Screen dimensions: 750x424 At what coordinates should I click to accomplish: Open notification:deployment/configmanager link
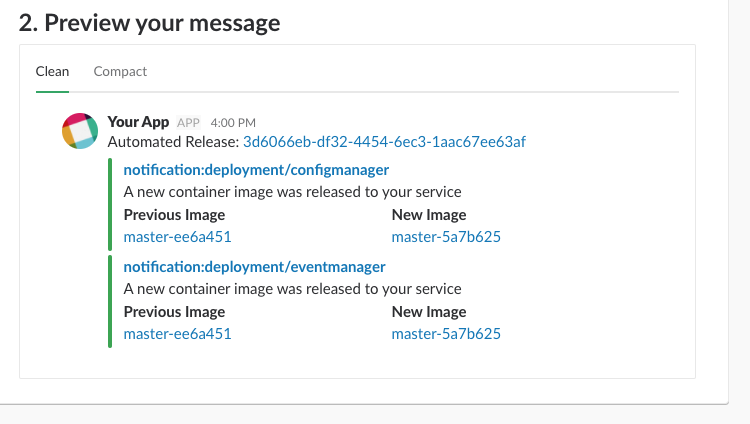point(256,170)
